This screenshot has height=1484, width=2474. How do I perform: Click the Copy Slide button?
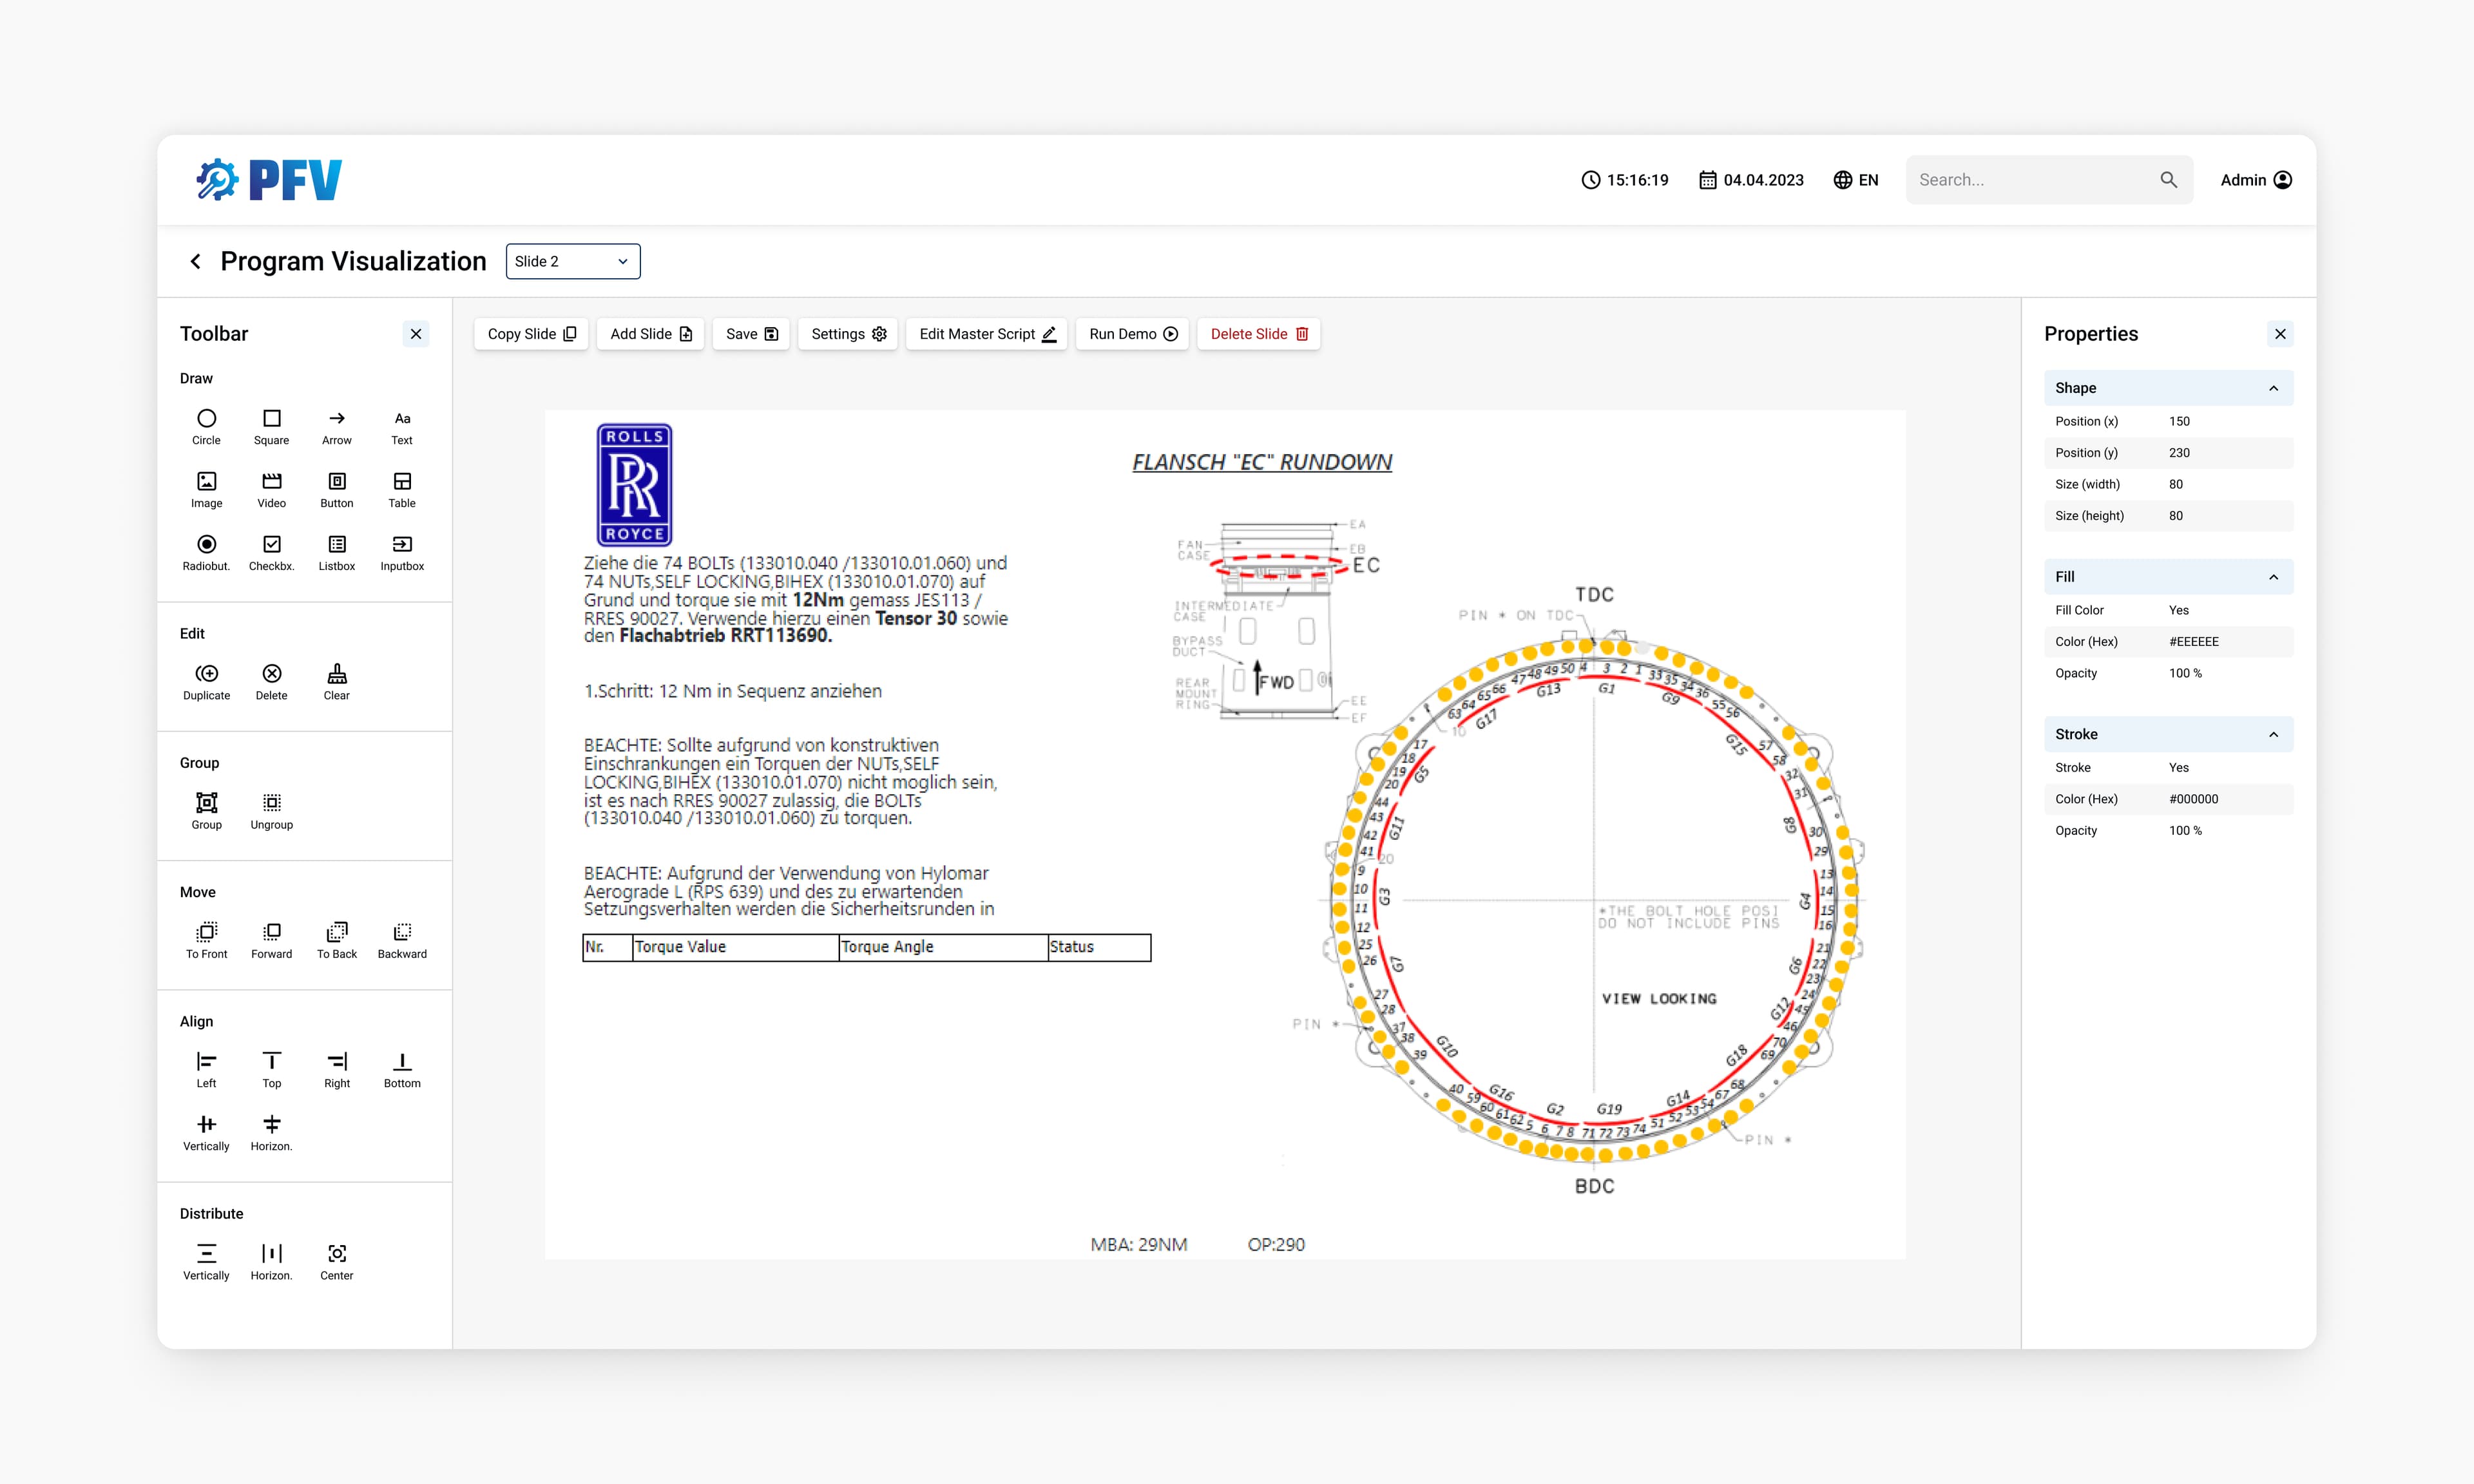click(531, 334)
